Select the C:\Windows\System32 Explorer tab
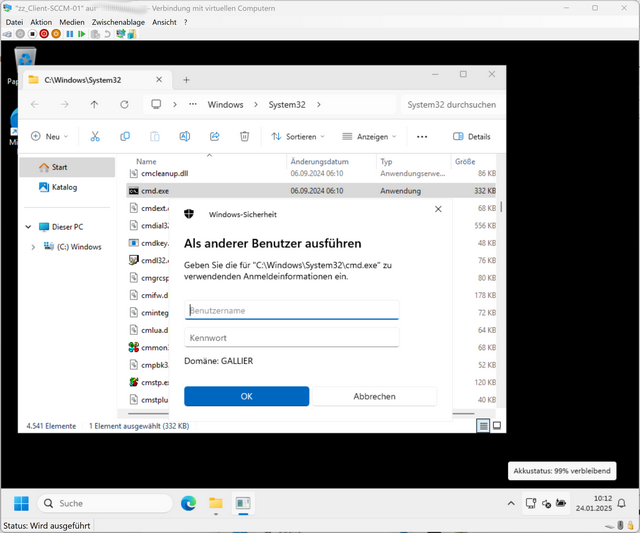The height and width of the screenshot is (533, 640). pos(97,80)
